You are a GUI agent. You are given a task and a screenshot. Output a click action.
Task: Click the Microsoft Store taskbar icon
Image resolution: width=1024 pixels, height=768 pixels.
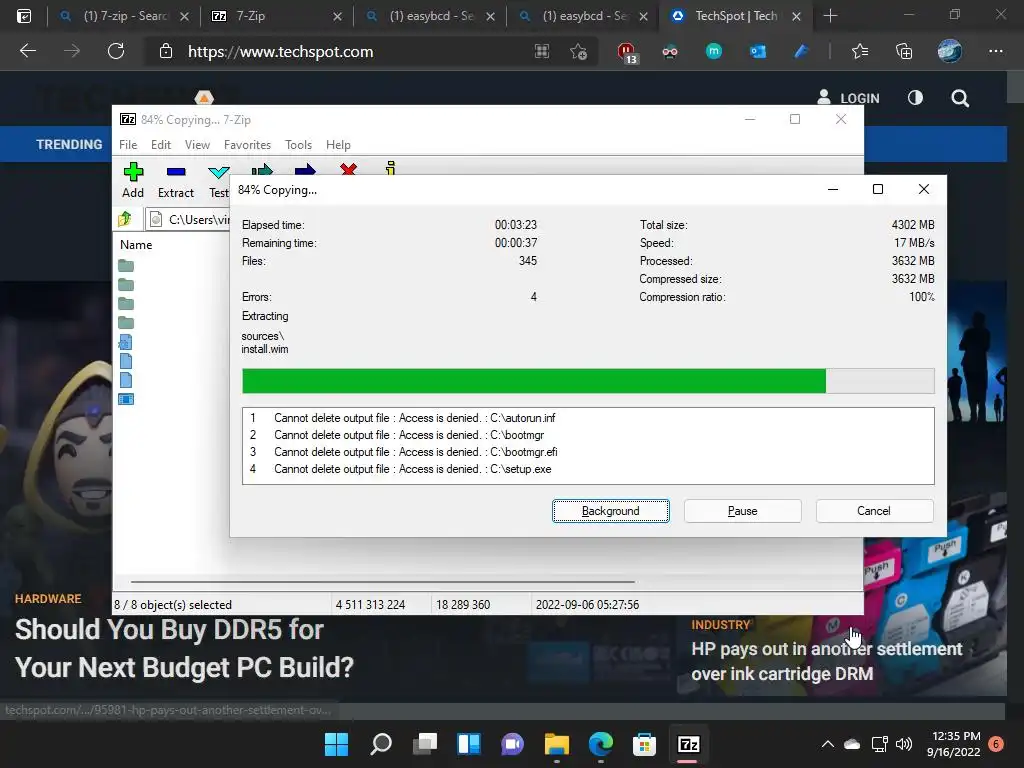[644, 744]
